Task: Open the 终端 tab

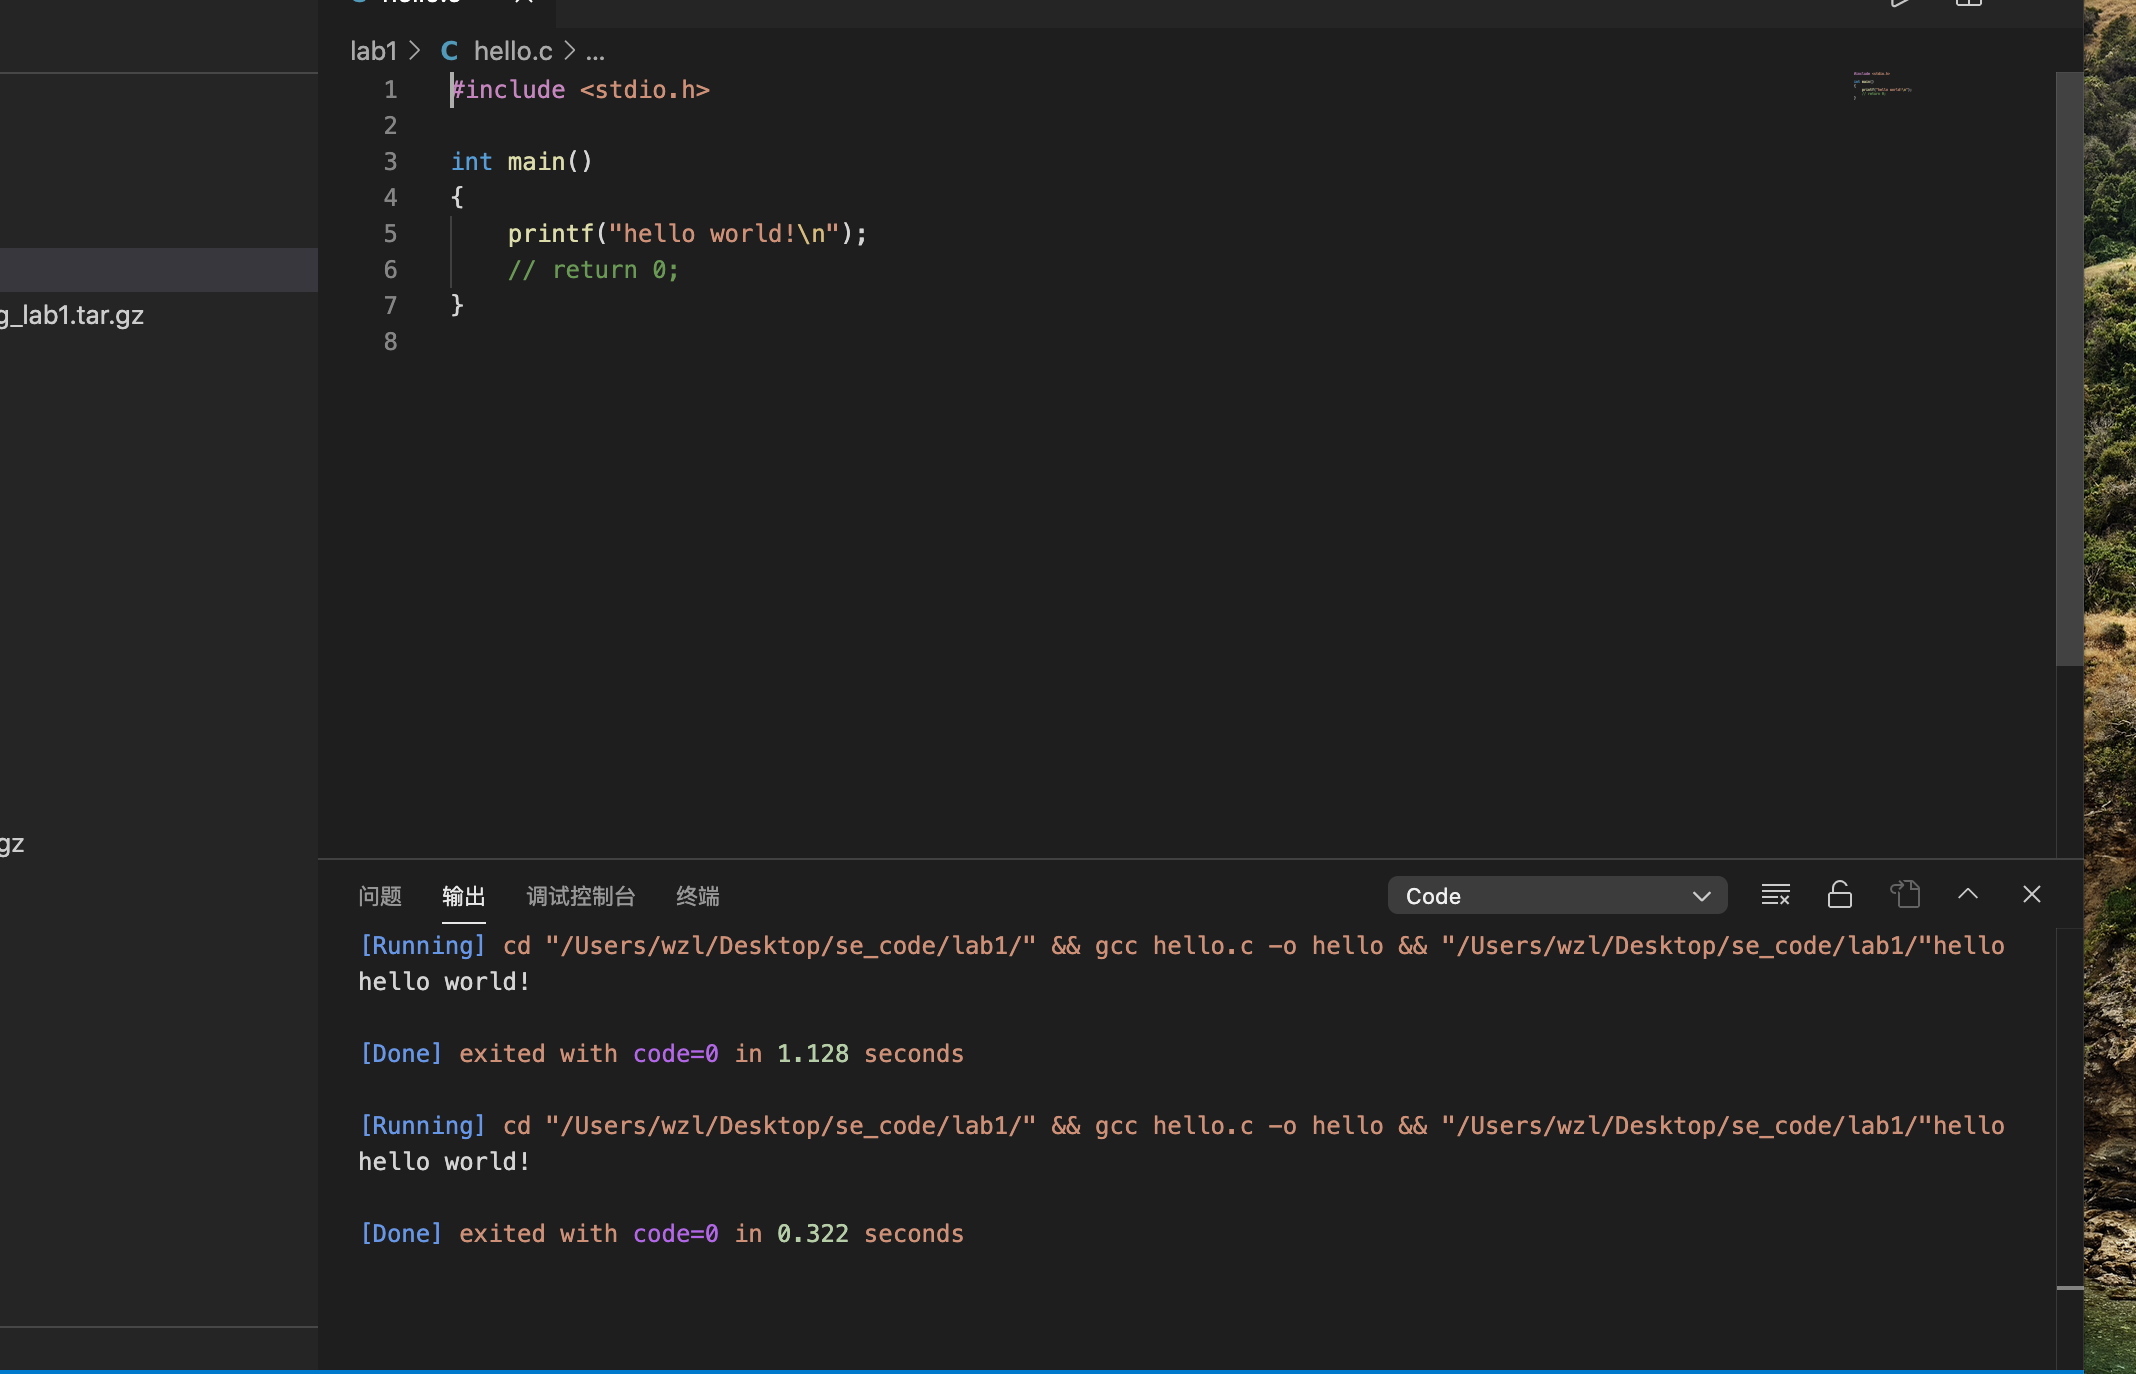Action: tap(697, 896)
